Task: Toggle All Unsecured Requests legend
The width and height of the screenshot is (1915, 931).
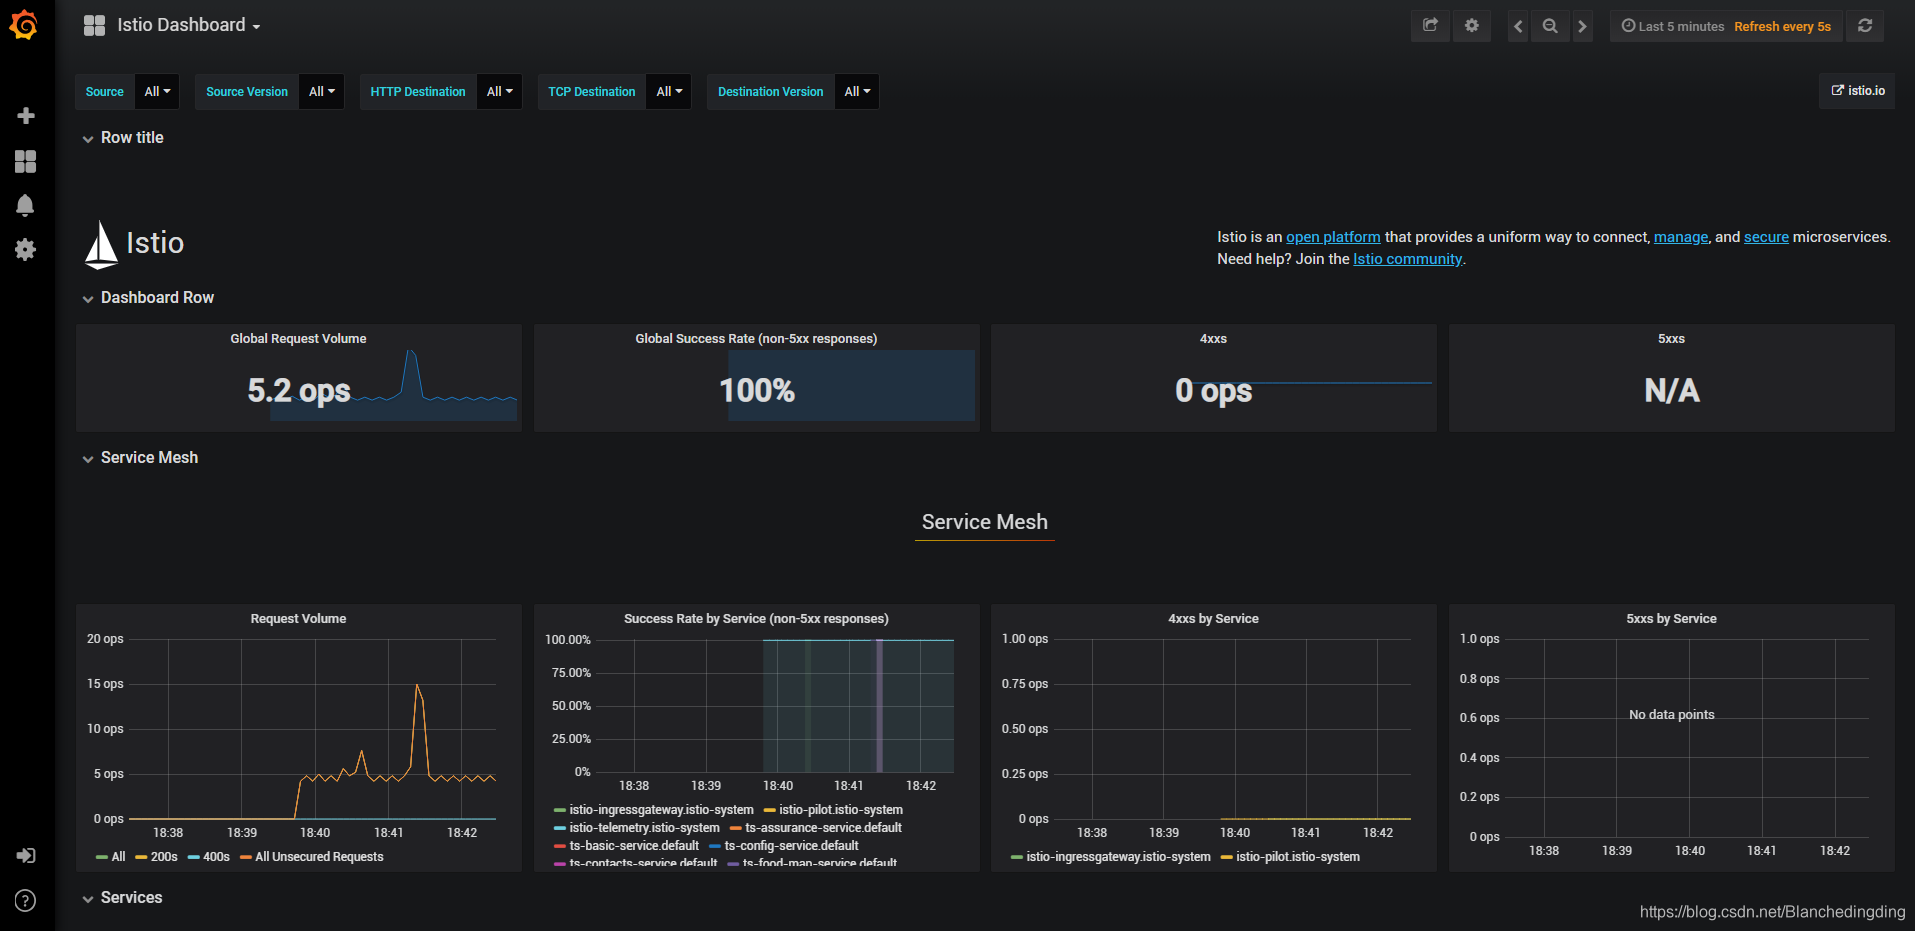Action: click(x=312, y=857)
